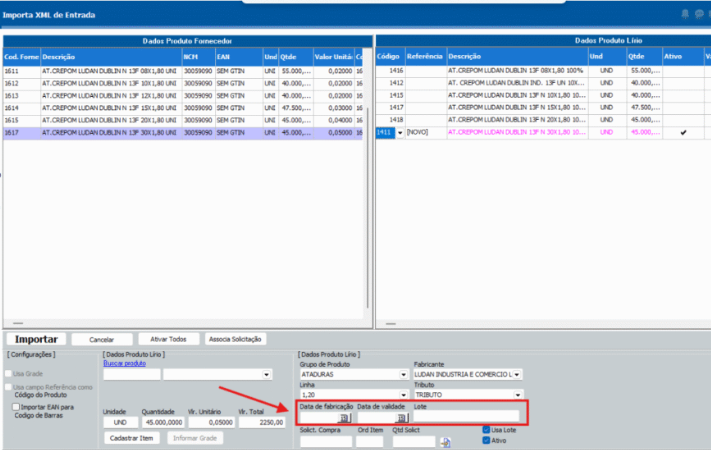Click the Buscar produto link
Screen dimensions: 711x450
tap(125, 363)
